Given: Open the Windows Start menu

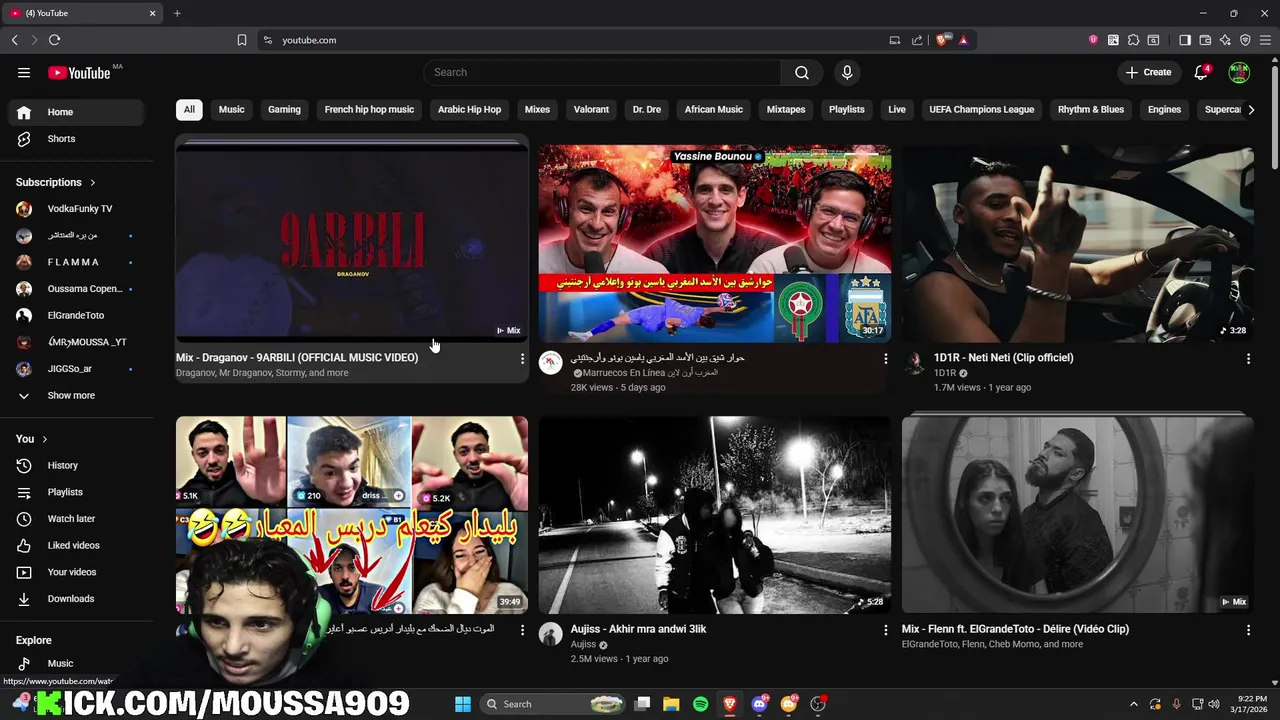Looking at the screenshot, I should tap(463, 704).
